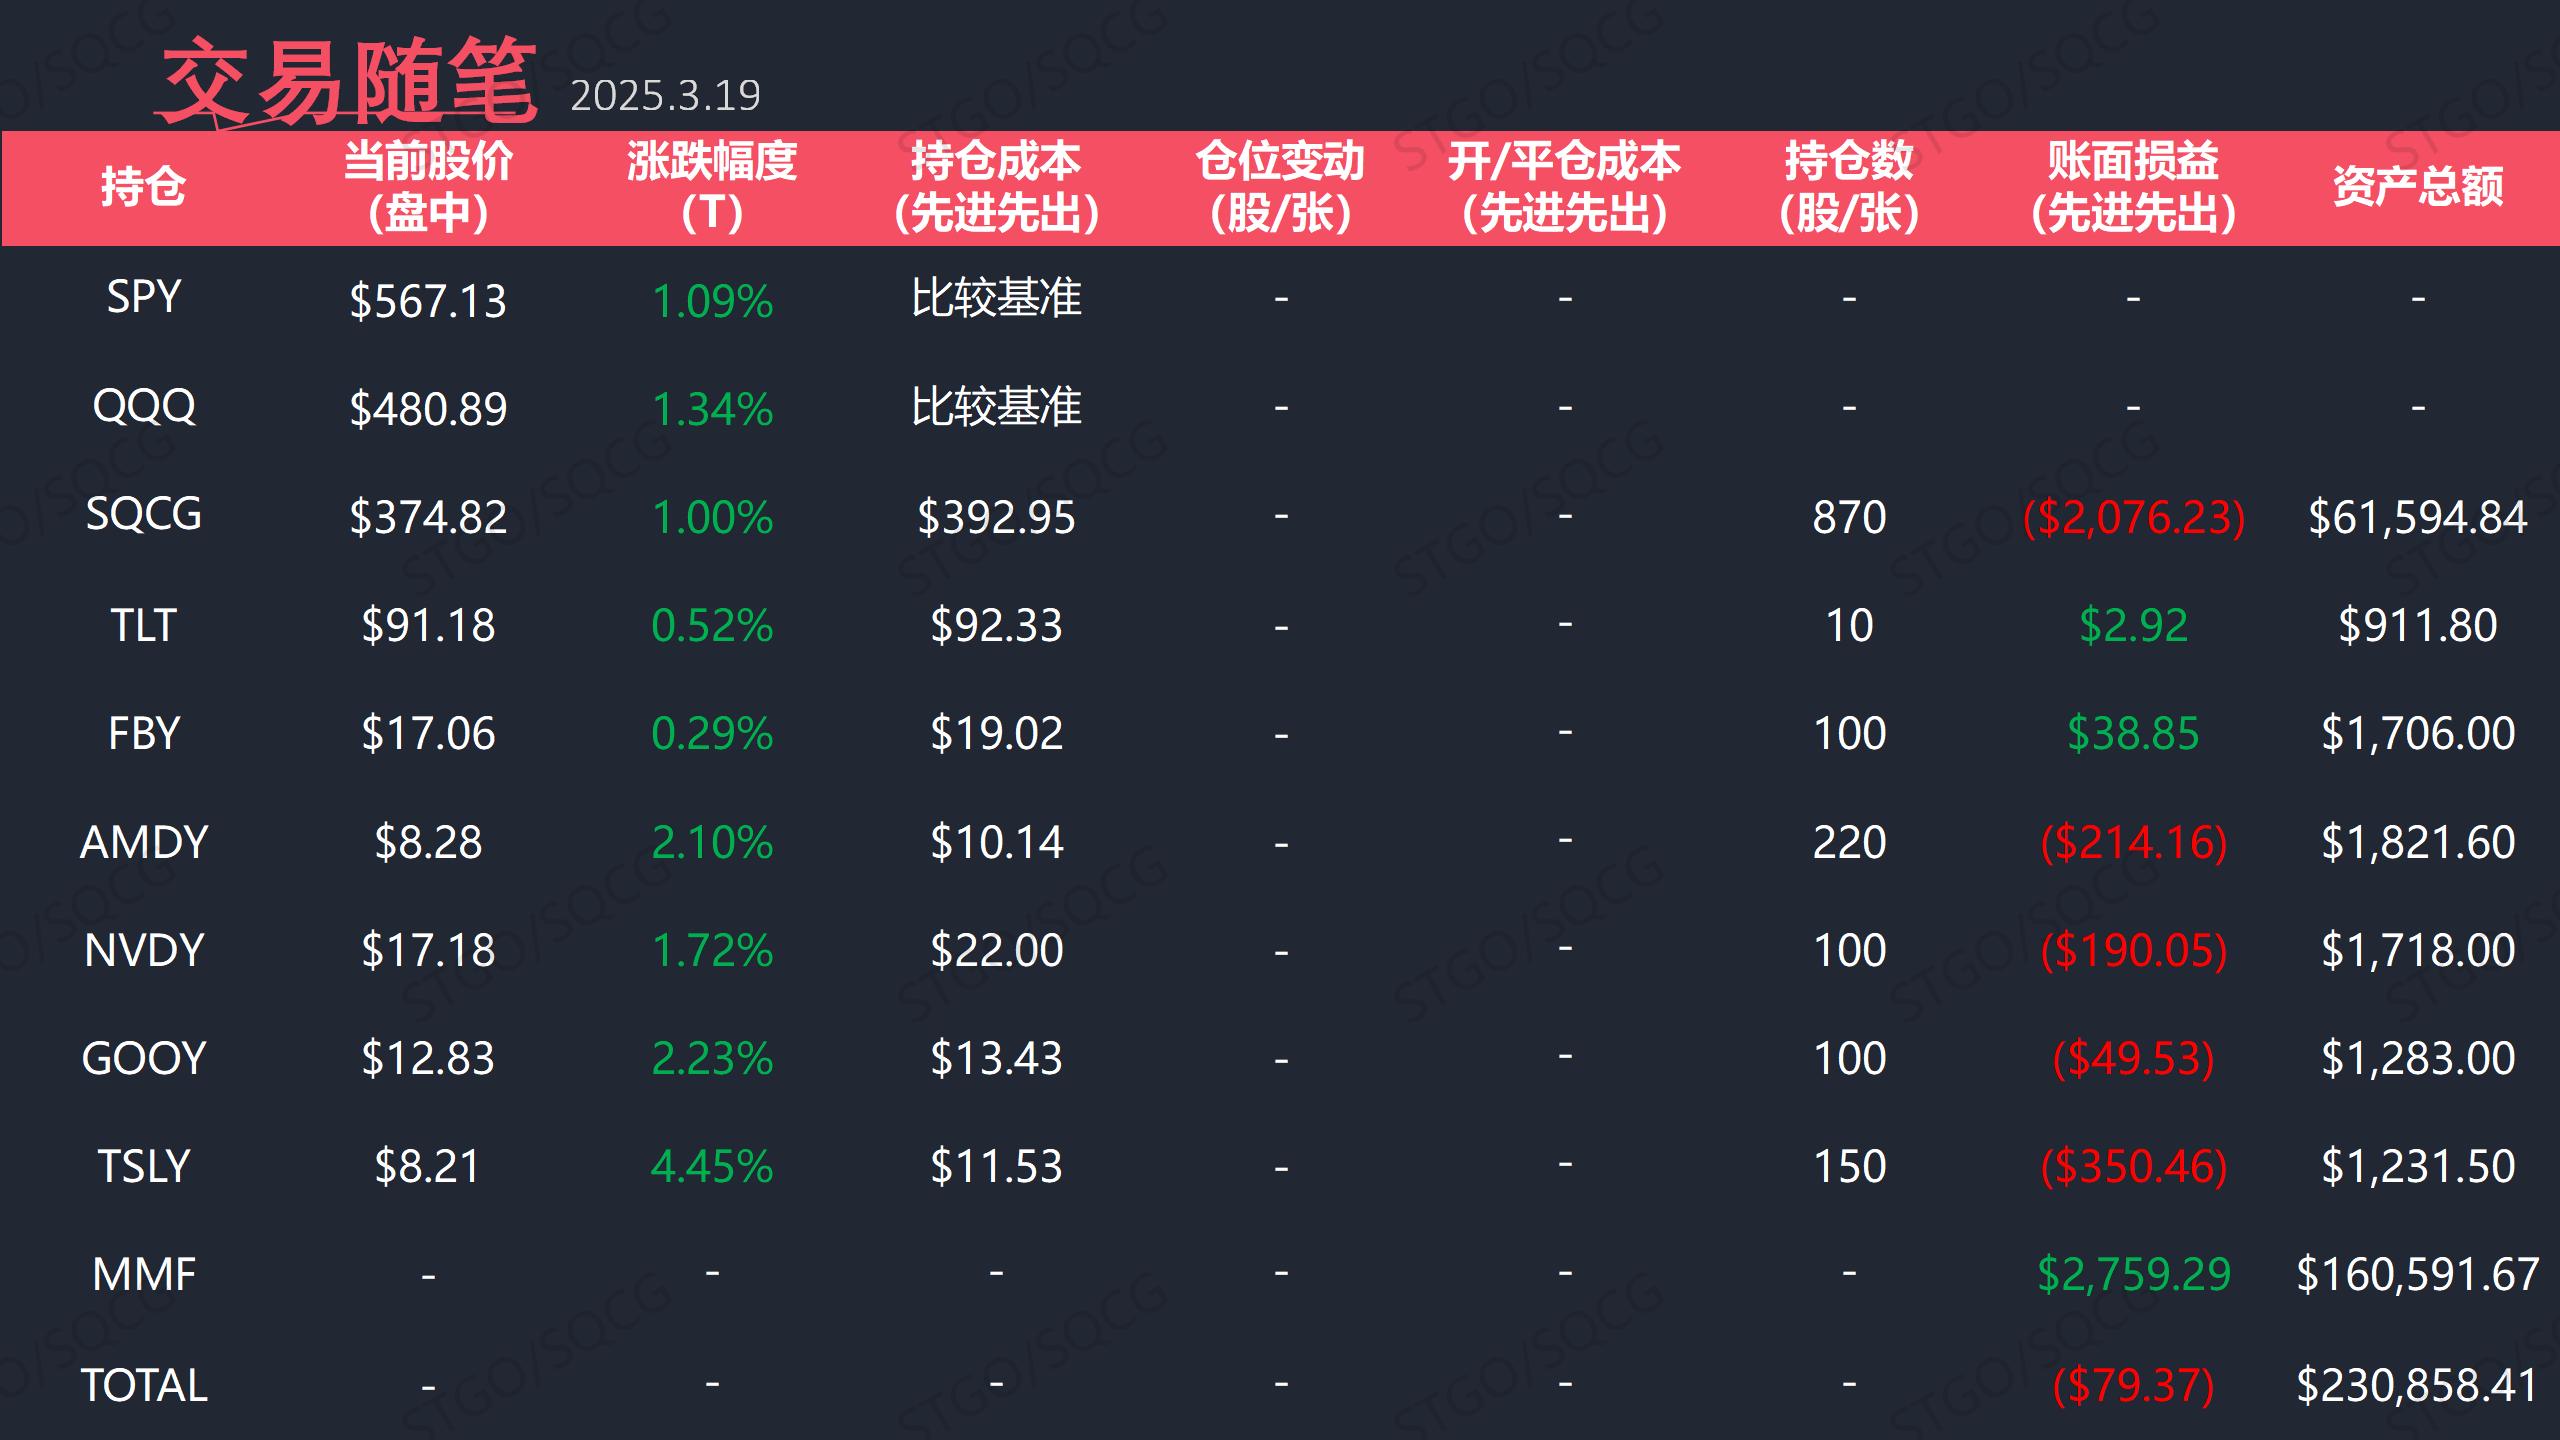Click the SPY ticker row label
Image resolution: width=2560 pixels, height=1440 pixels.
click(x=143, y=298)
